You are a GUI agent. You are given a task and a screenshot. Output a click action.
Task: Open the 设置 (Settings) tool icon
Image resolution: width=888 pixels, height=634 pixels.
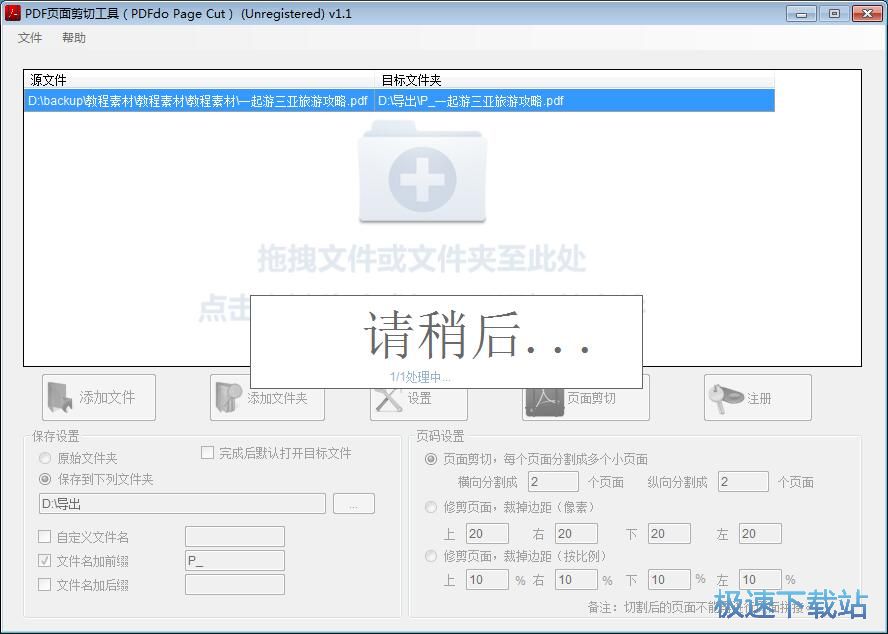[x=390, y=397]
